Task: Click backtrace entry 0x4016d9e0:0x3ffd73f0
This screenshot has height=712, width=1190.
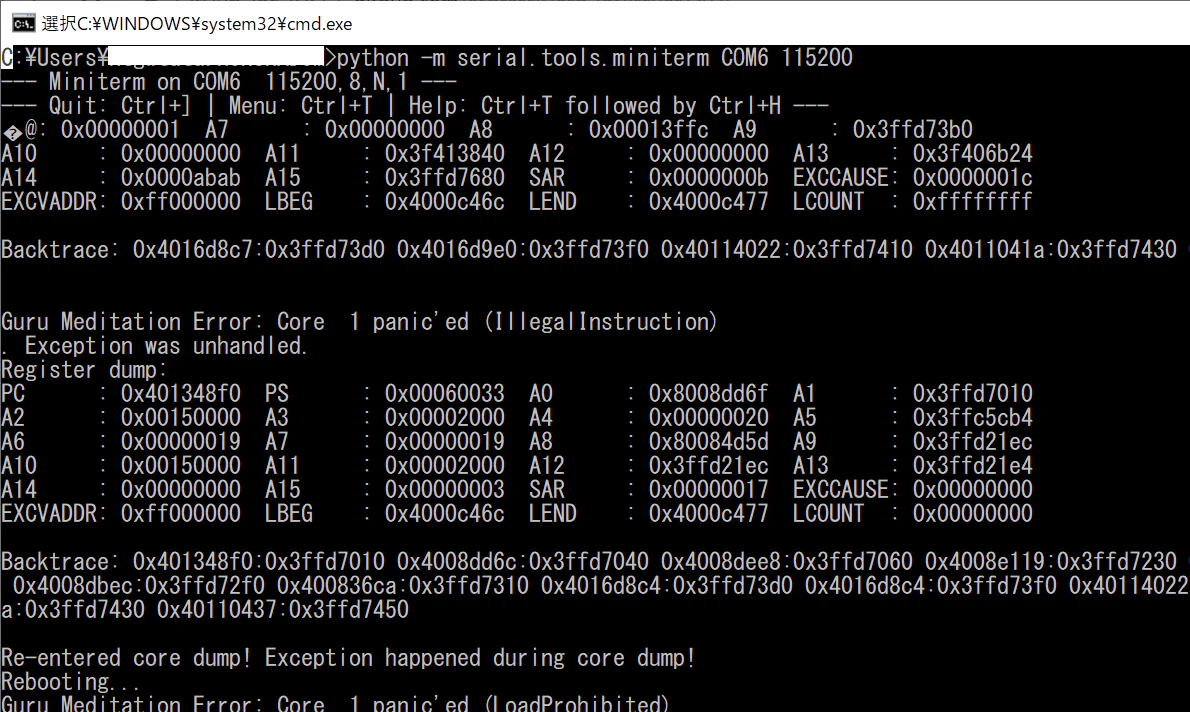Action: click(522, 250)
